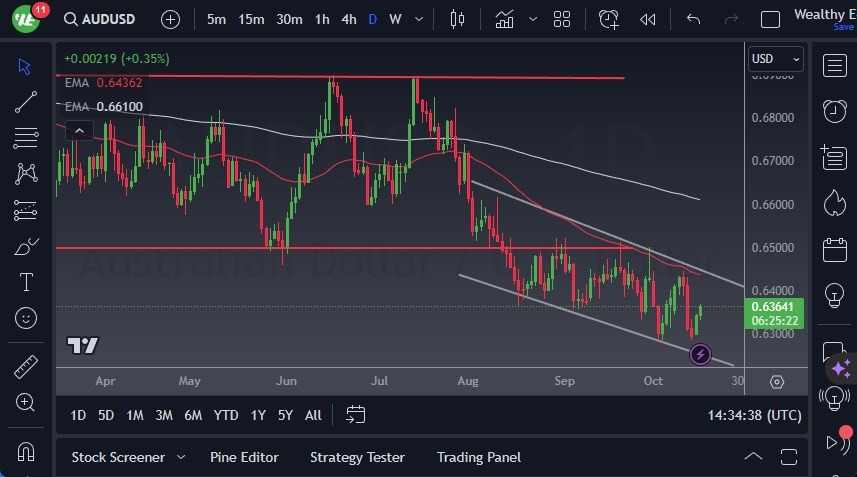Image resolution: width=857 pixels, height=477 pixels.
Task: Open chart settings gear icon
Action: click(x=777, y=381)
